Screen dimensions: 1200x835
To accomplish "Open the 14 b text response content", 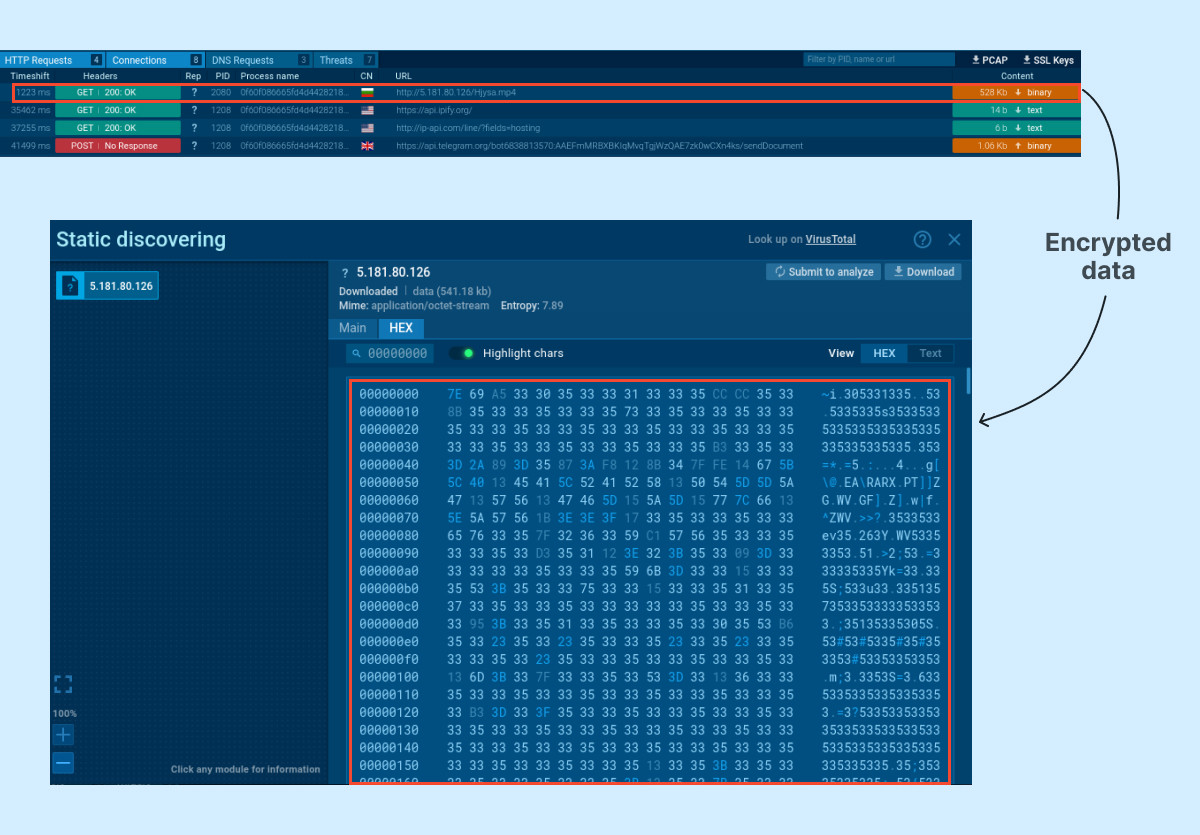I will pos(1017,110).
